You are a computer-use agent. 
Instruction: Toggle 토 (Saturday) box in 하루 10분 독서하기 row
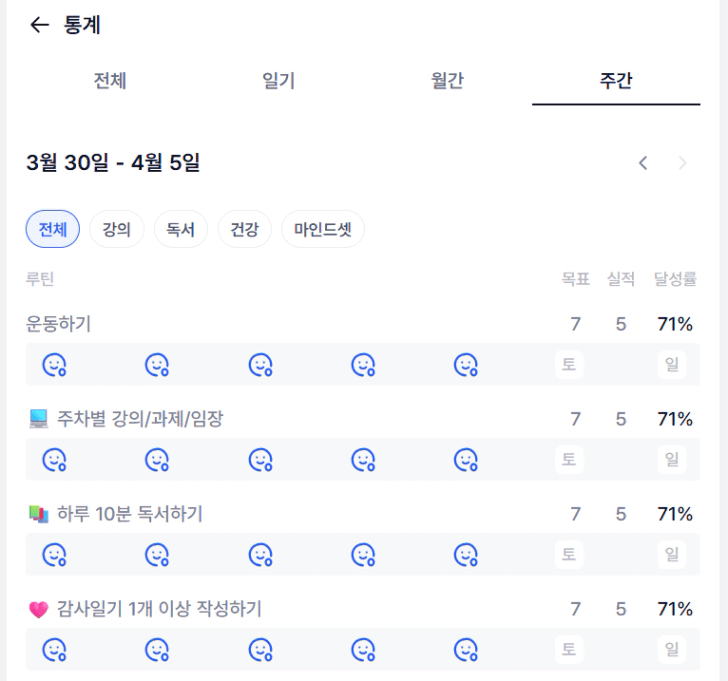click(569, 555)
